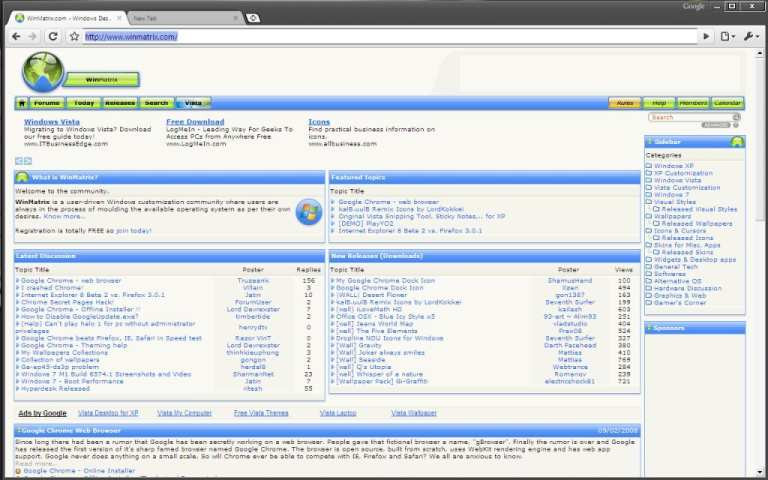Viewport: 768px width, 480px height.
Task: Open the Wallpapers category
Action: tap(672, 216)
